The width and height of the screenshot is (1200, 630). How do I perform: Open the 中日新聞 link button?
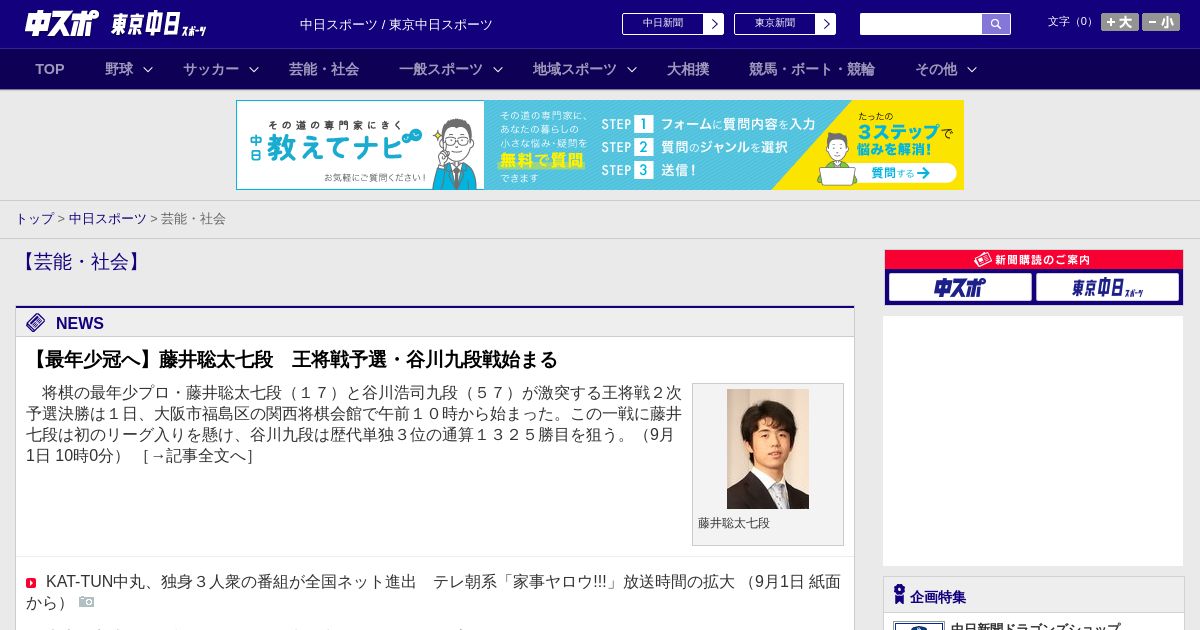coord(663,24)
